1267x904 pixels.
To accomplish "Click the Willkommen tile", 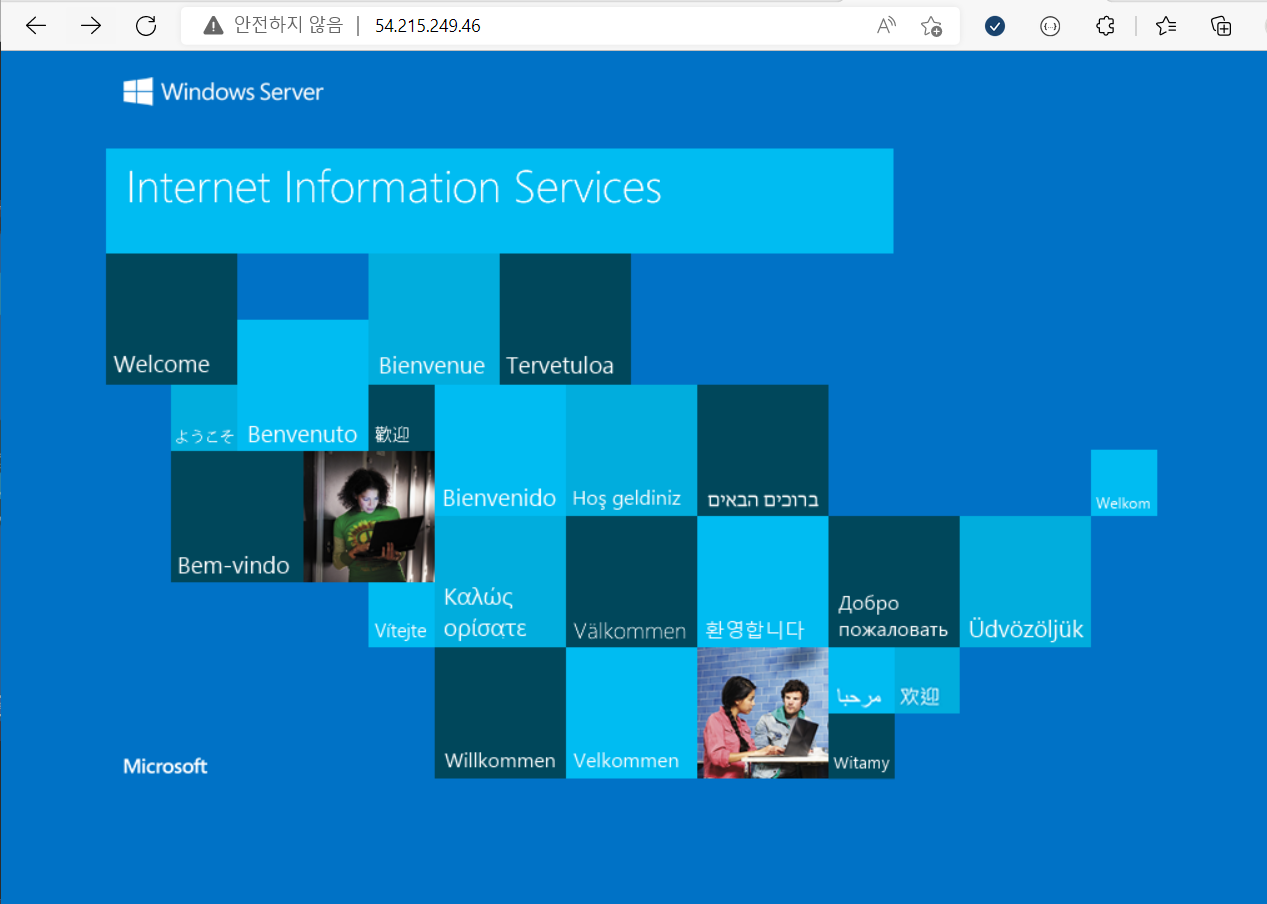I will tap(500, 712).
